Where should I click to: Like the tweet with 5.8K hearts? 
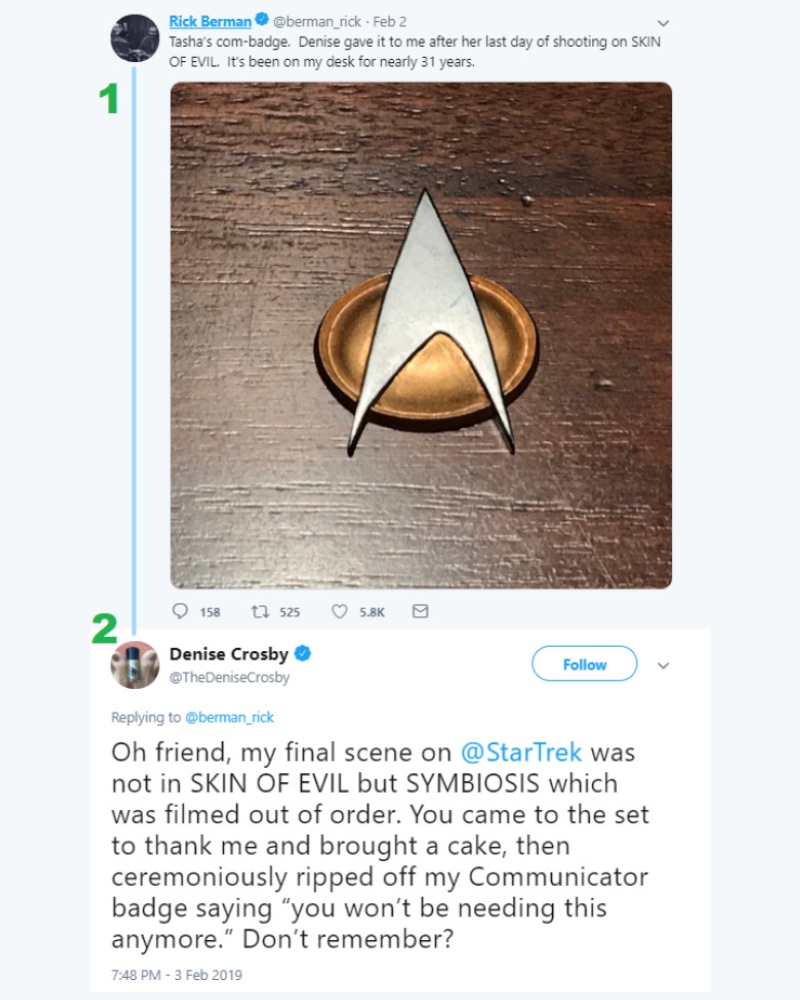point(339,612)
